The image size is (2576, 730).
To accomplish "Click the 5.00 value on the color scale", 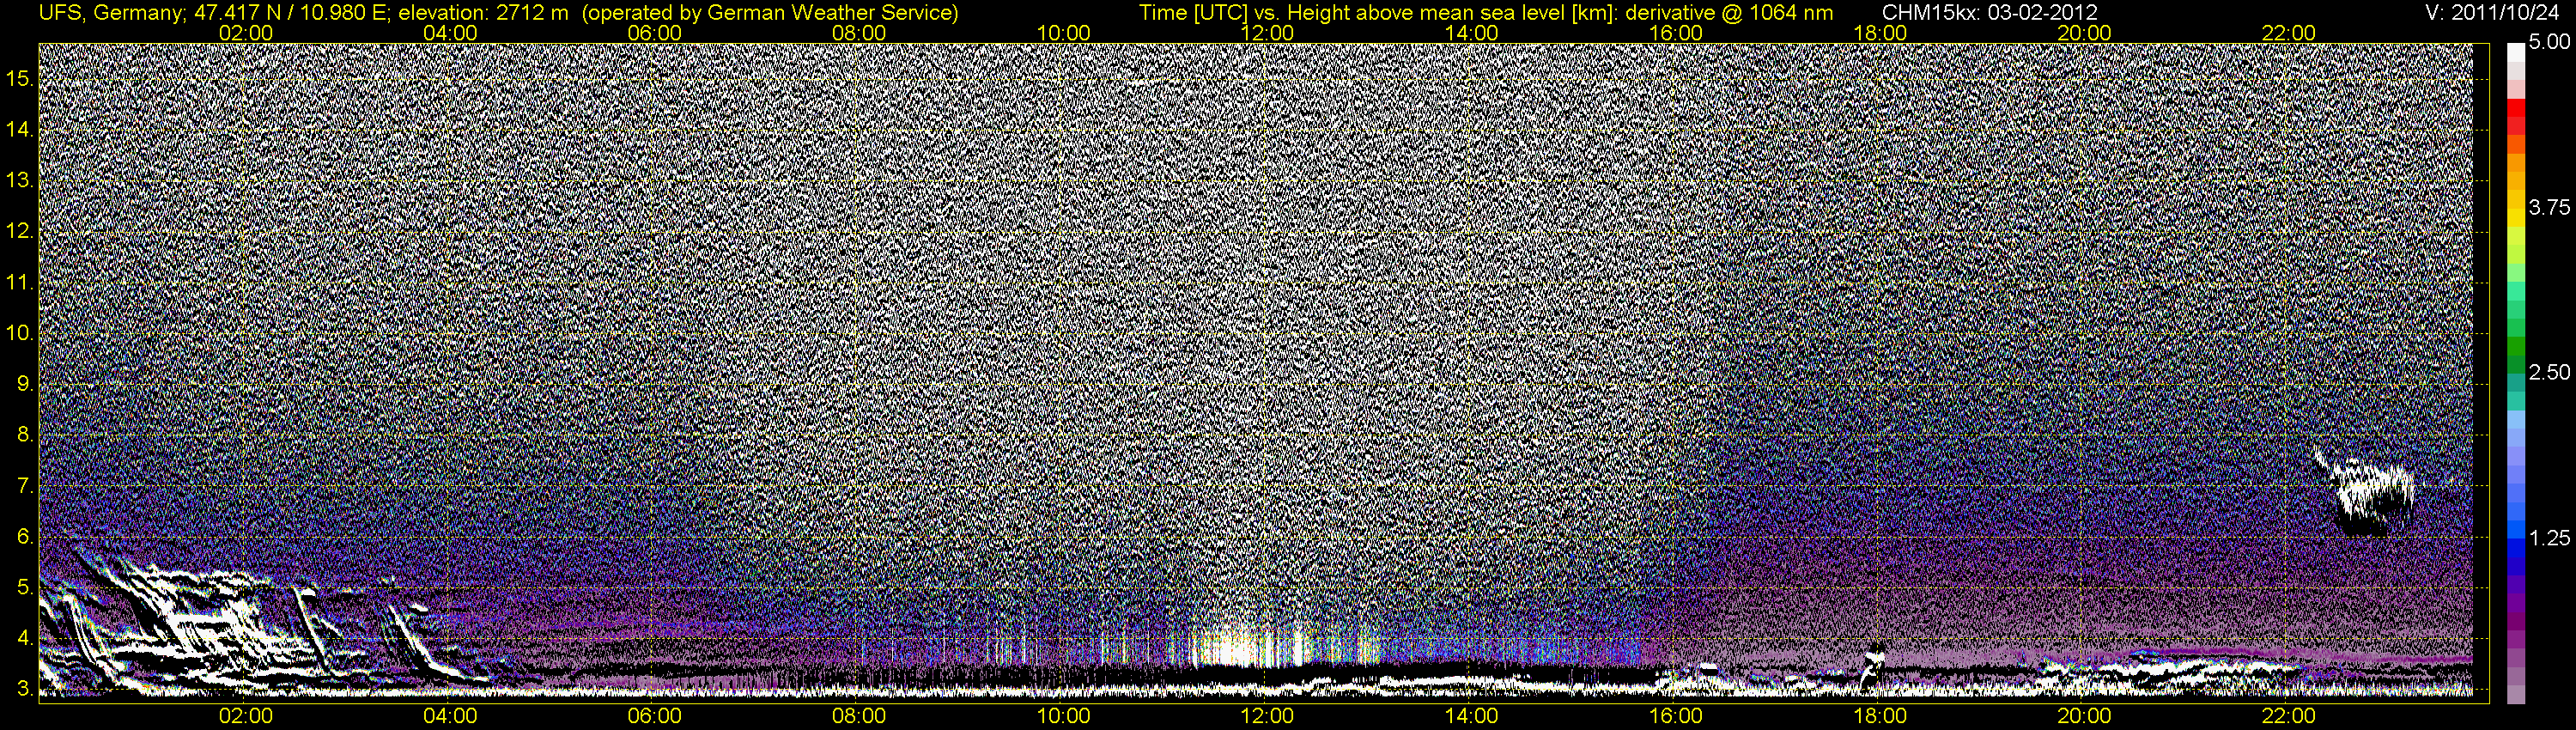I will (2550, 42).
